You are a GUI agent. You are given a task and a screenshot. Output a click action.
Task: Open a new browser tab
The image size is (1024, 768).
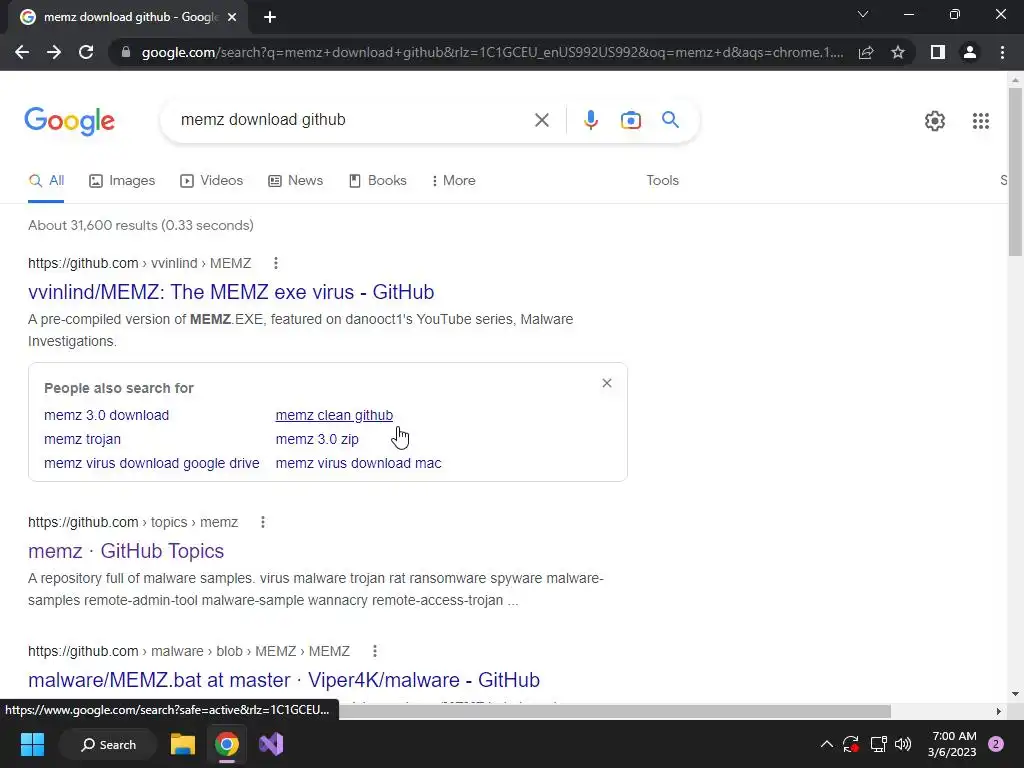[270, 17]
